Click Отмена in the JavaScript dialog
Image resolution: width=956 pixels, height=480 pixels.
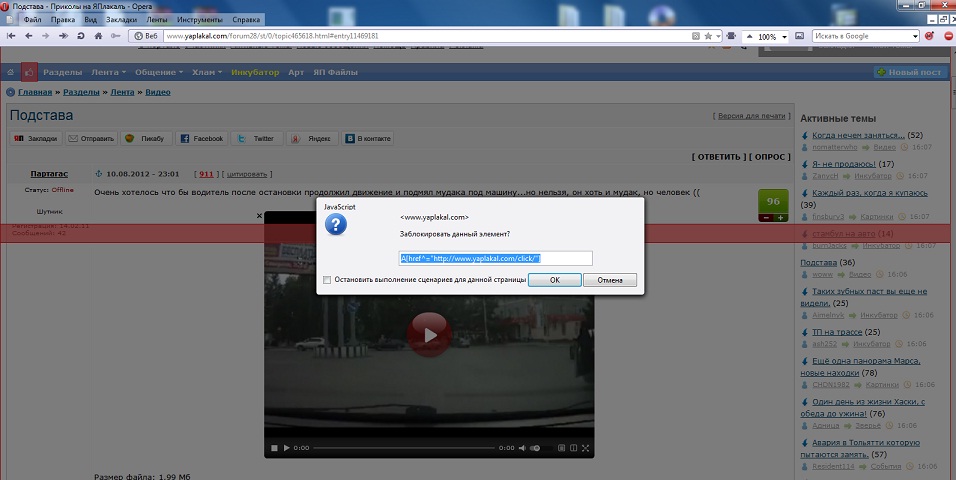point(610,280)
